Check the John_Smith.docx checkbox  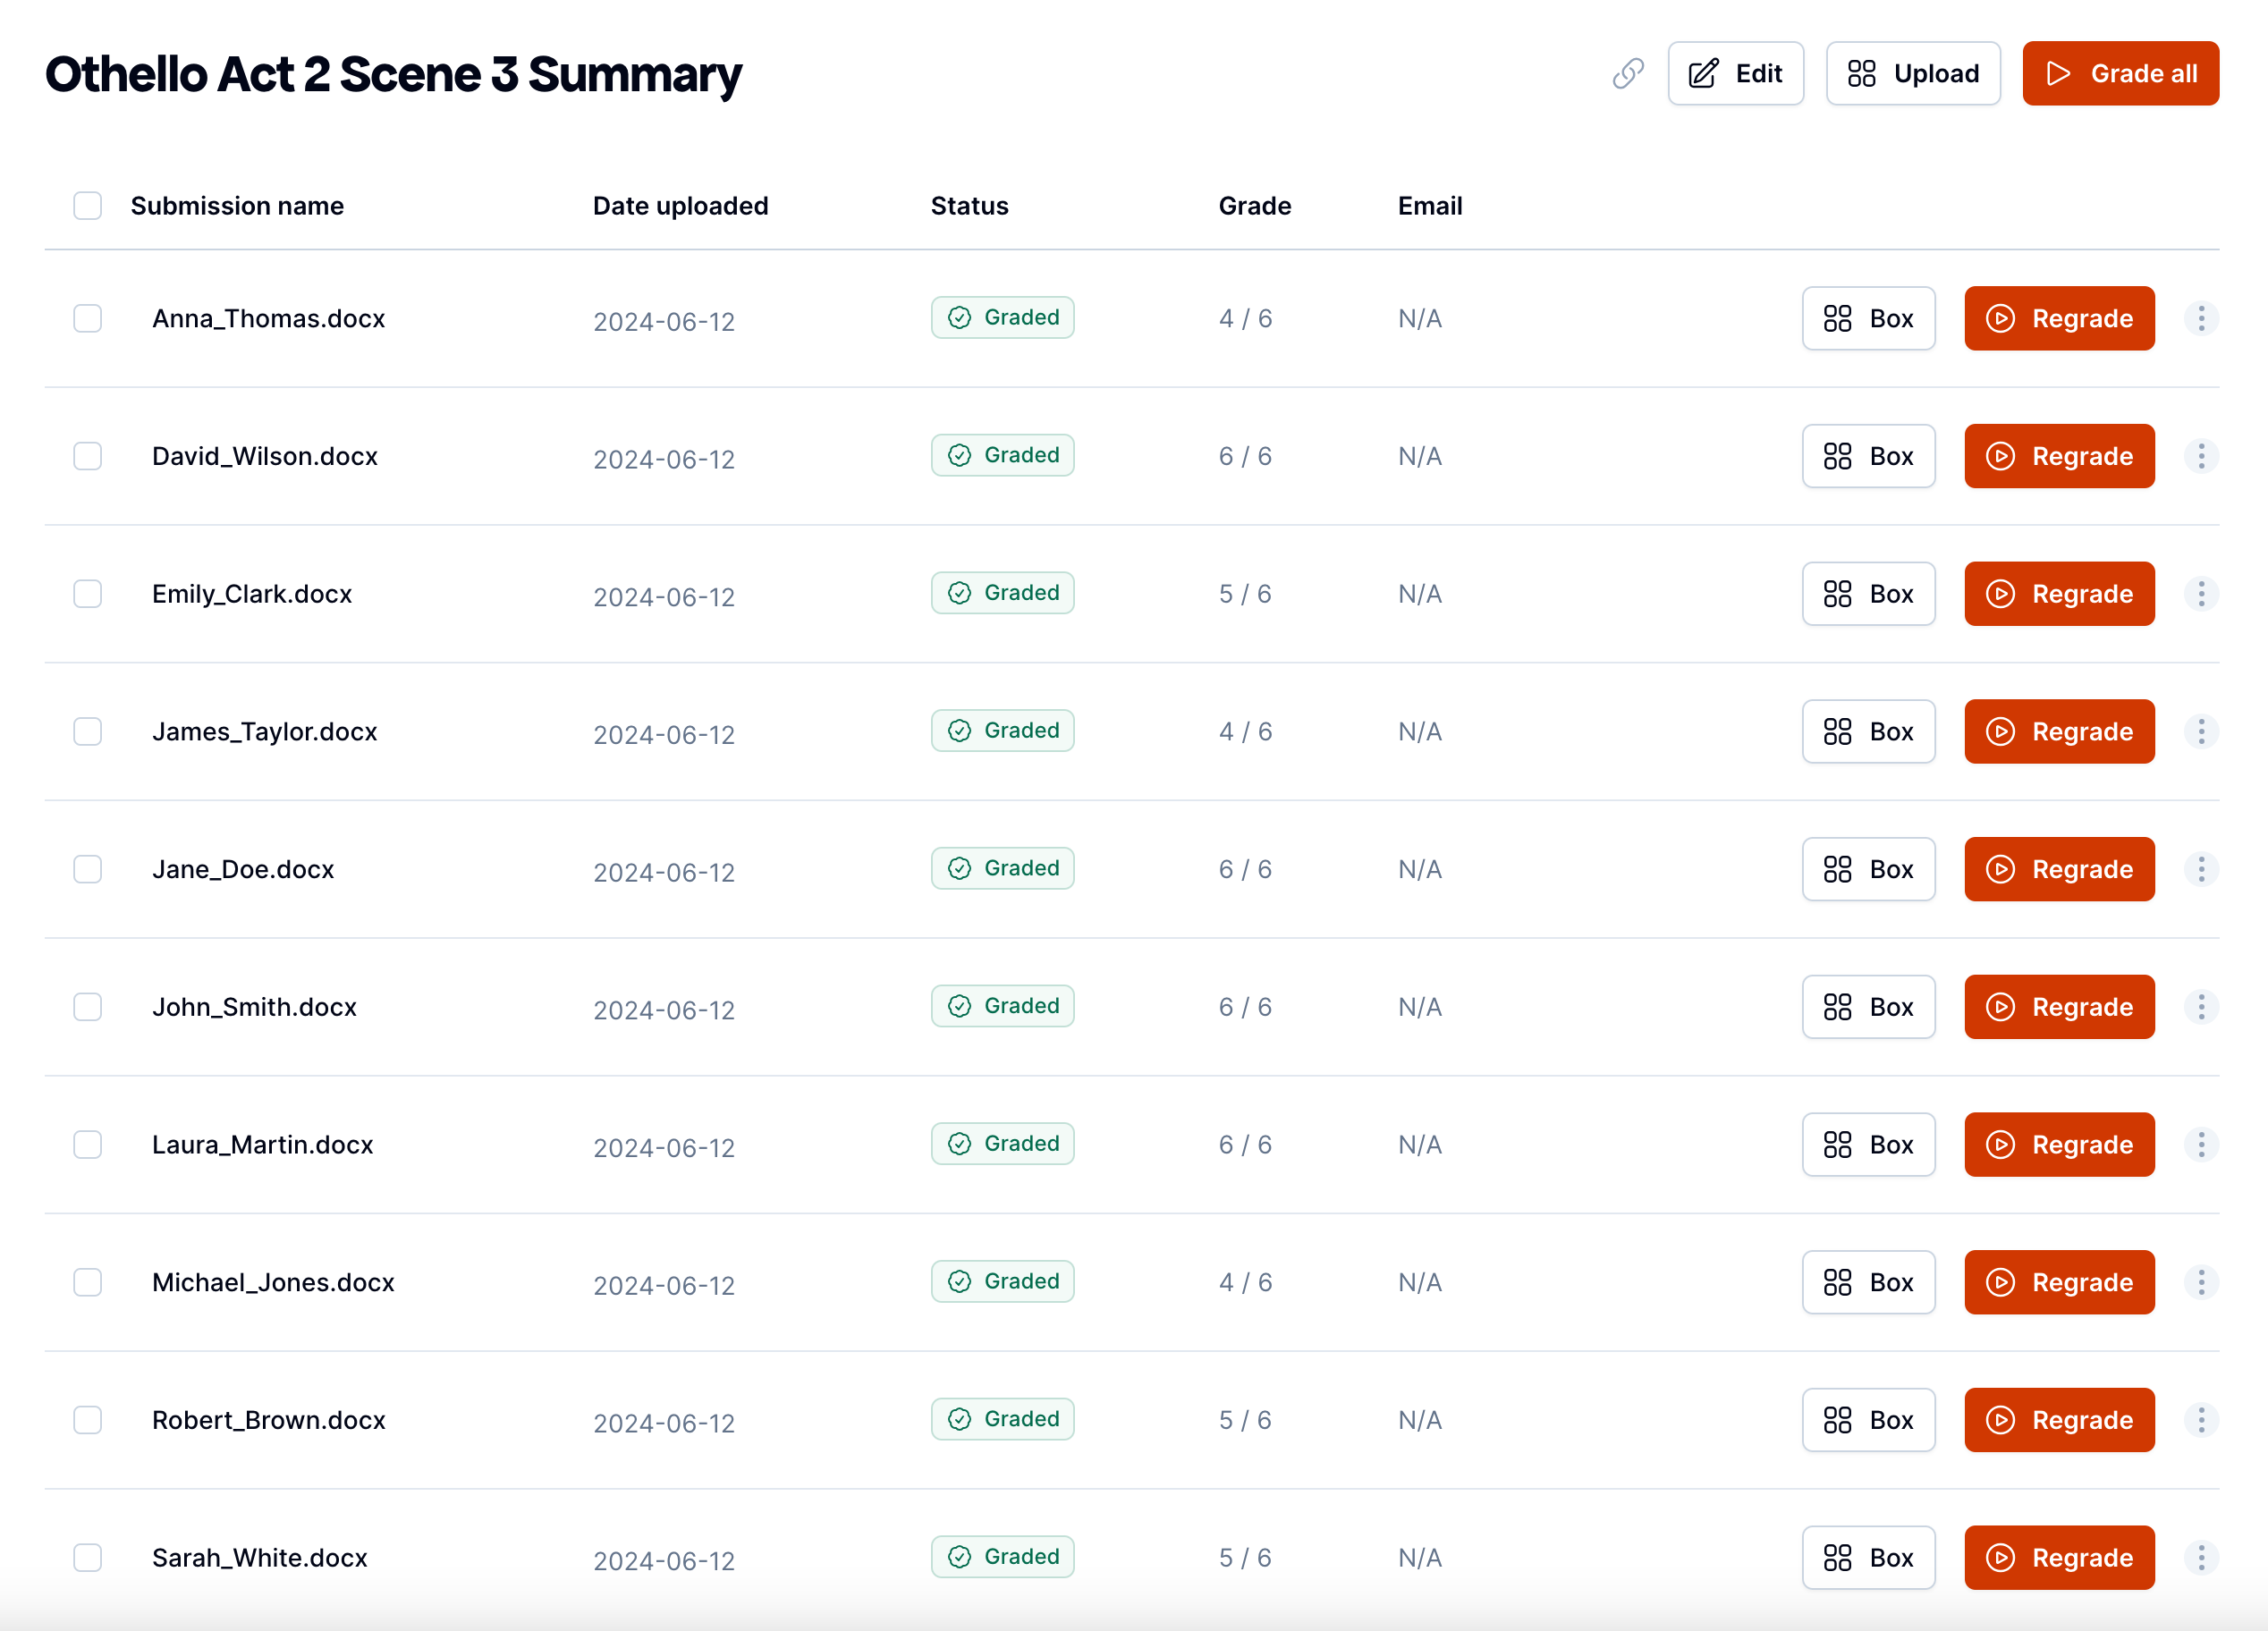(88, 1007)
